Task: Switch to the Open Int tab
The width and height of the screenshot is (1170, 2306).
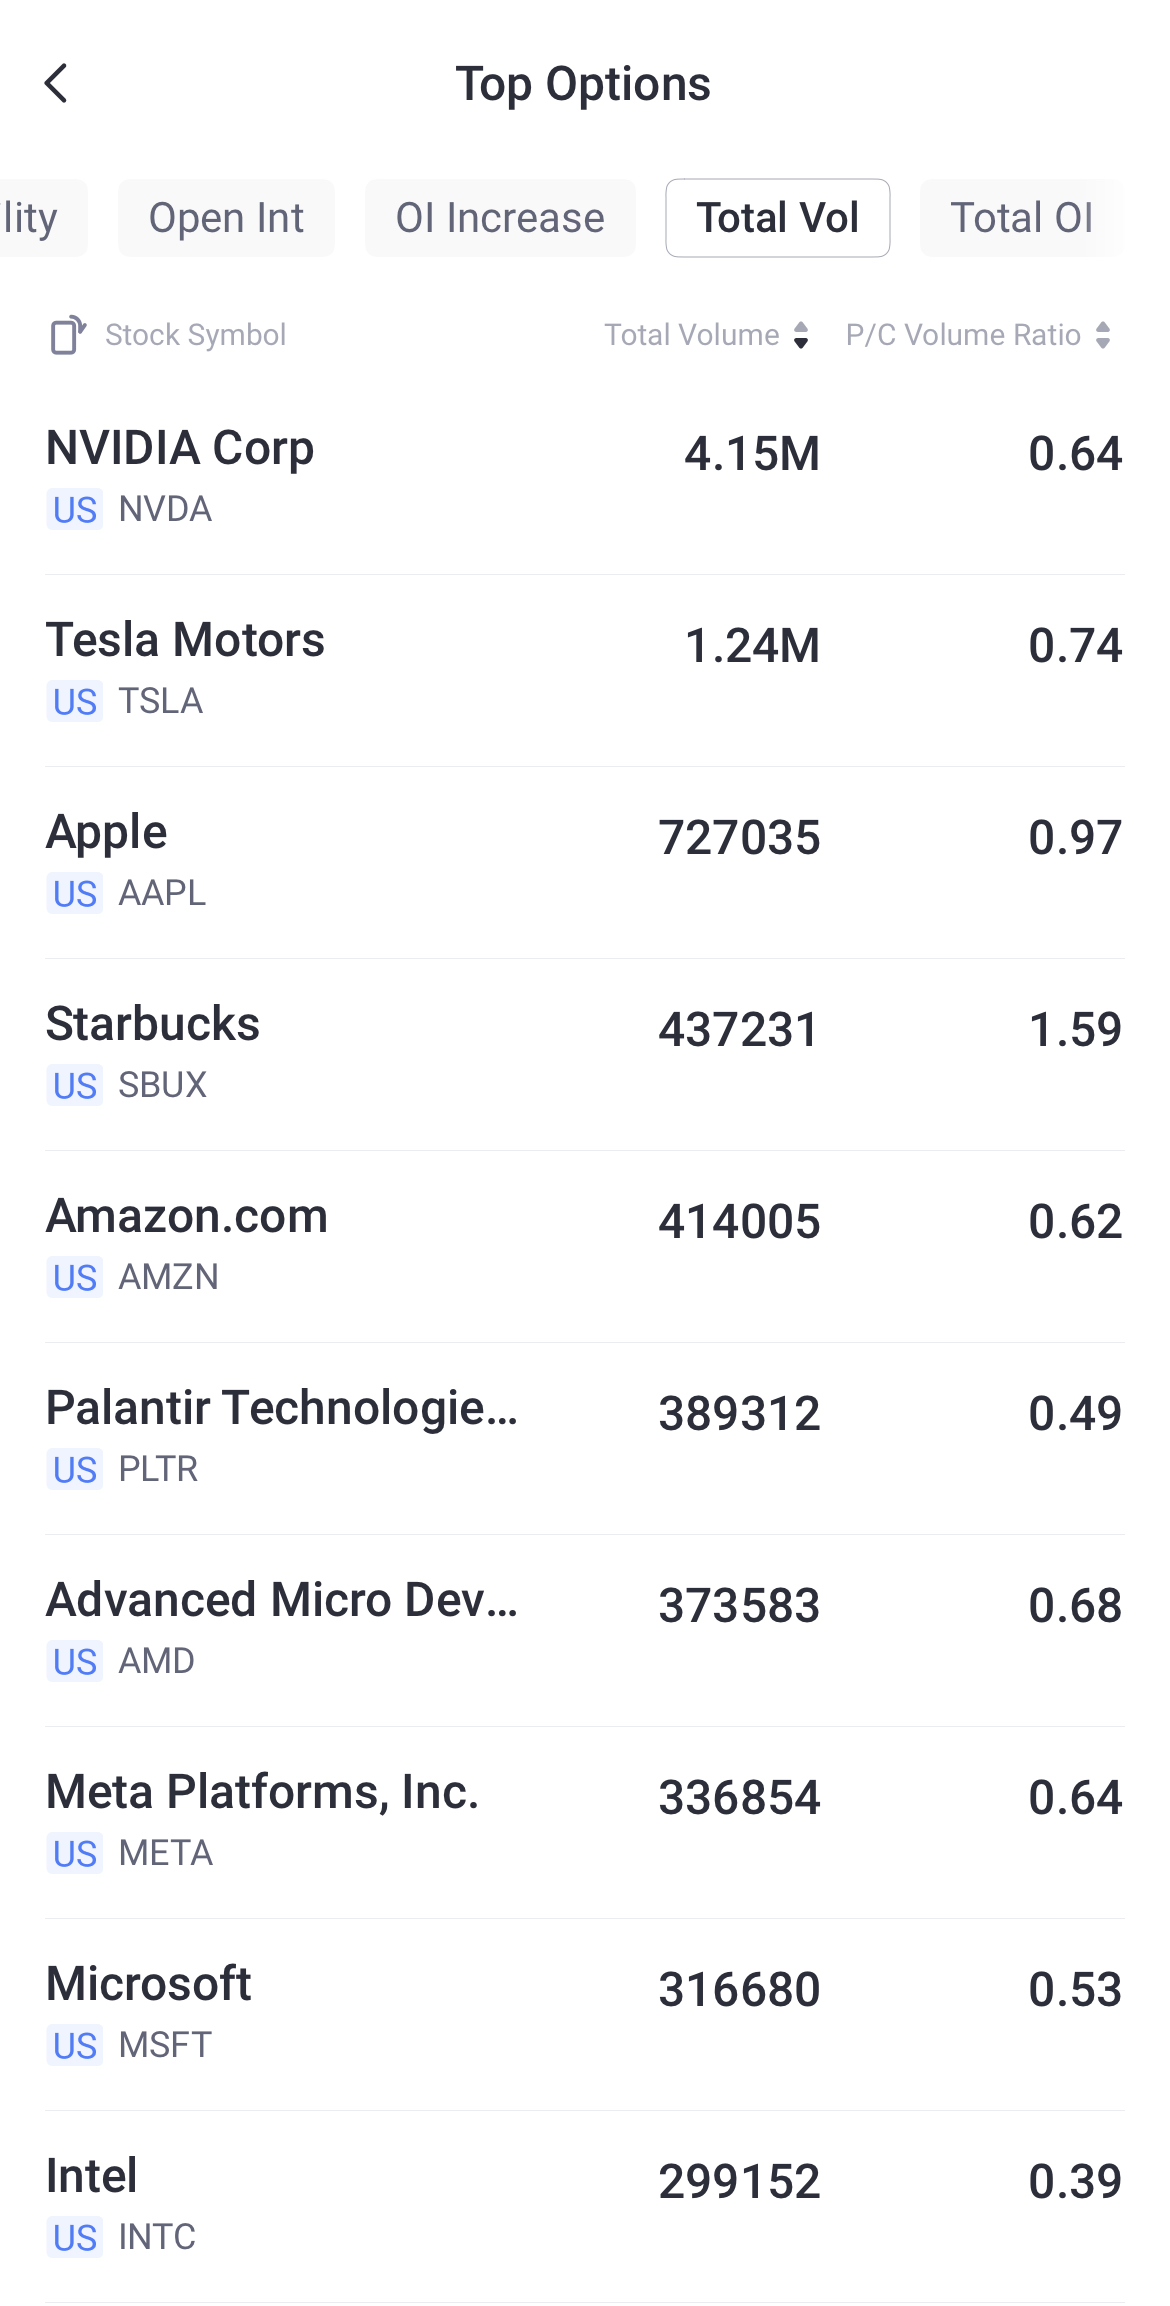Action: 226,218
